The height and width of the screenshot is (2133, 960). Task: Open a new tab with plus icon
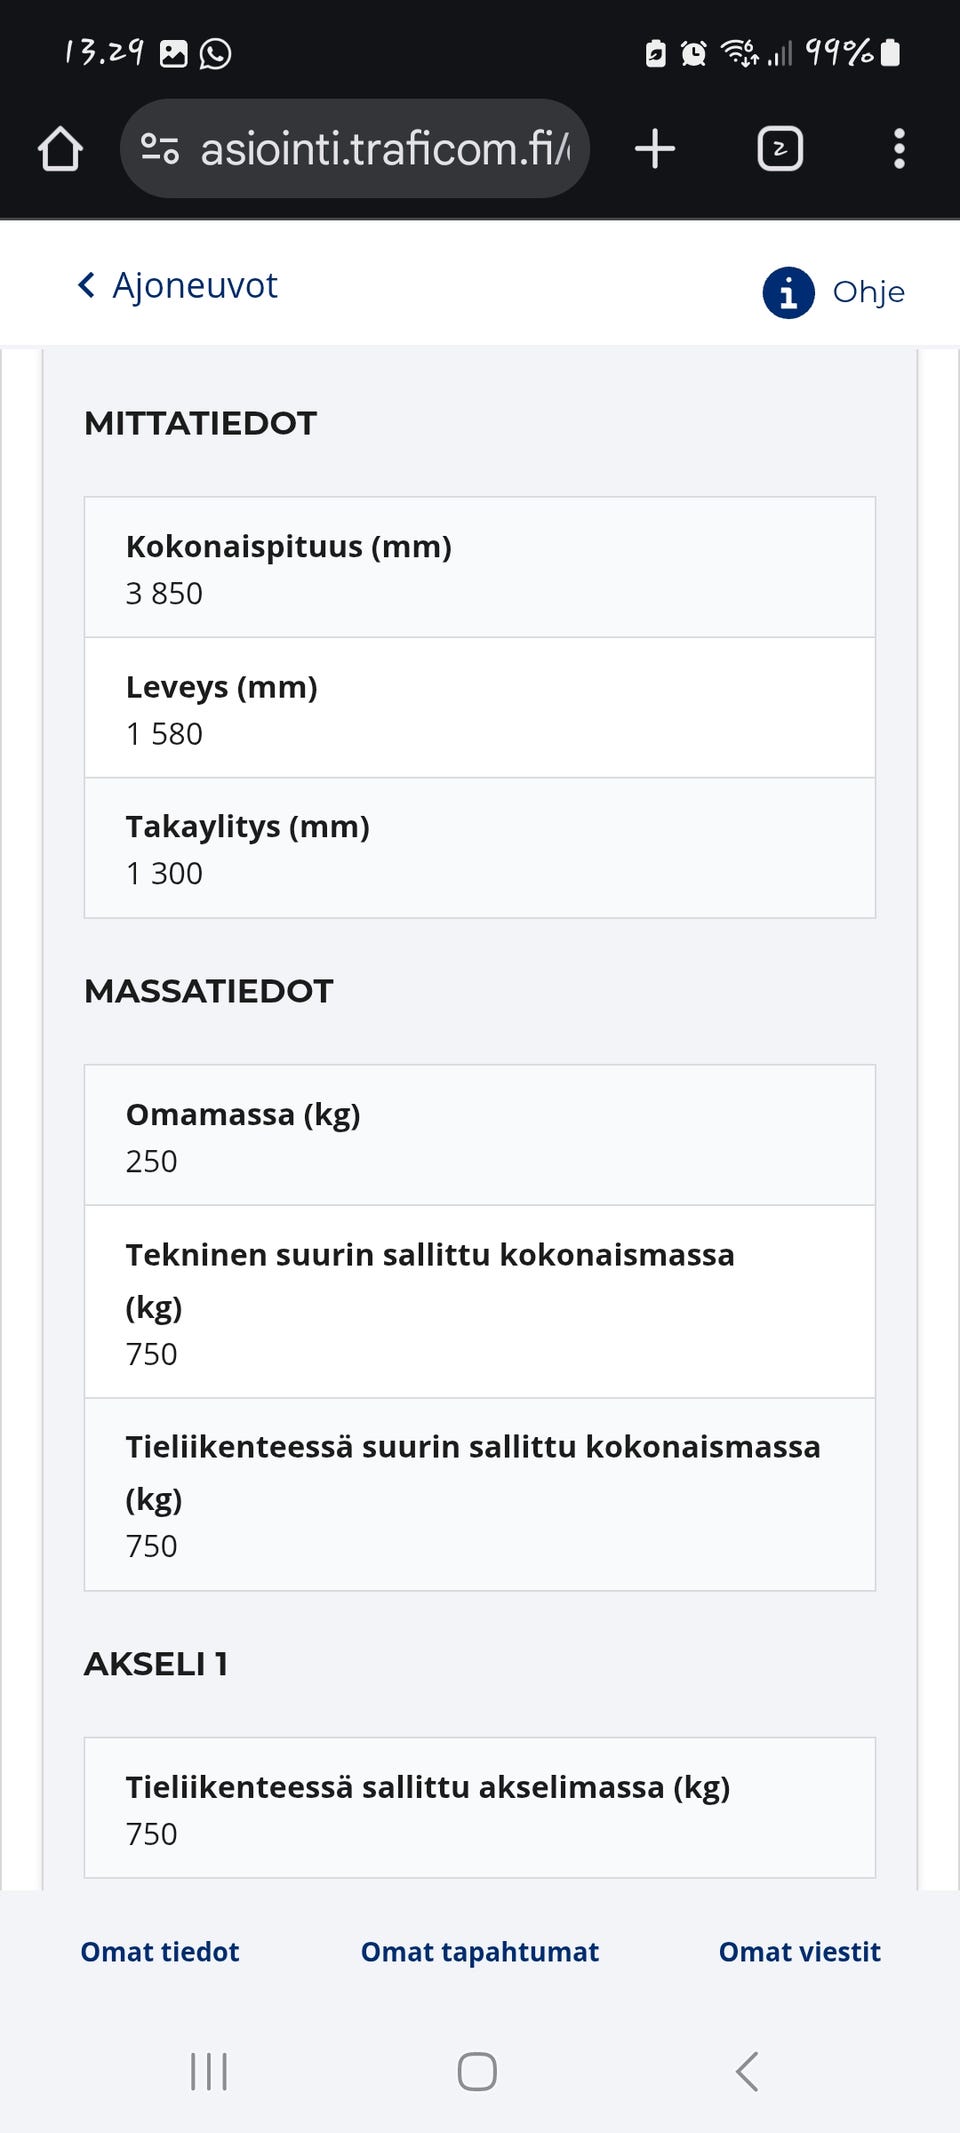(655, 149)
